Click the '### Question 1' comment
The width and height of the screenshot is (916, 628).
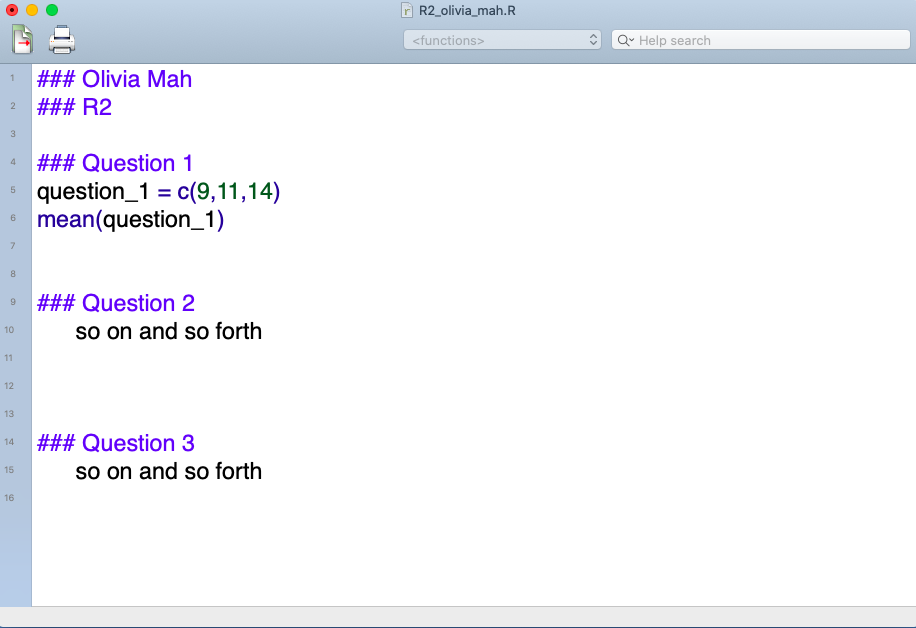(114, 163)
